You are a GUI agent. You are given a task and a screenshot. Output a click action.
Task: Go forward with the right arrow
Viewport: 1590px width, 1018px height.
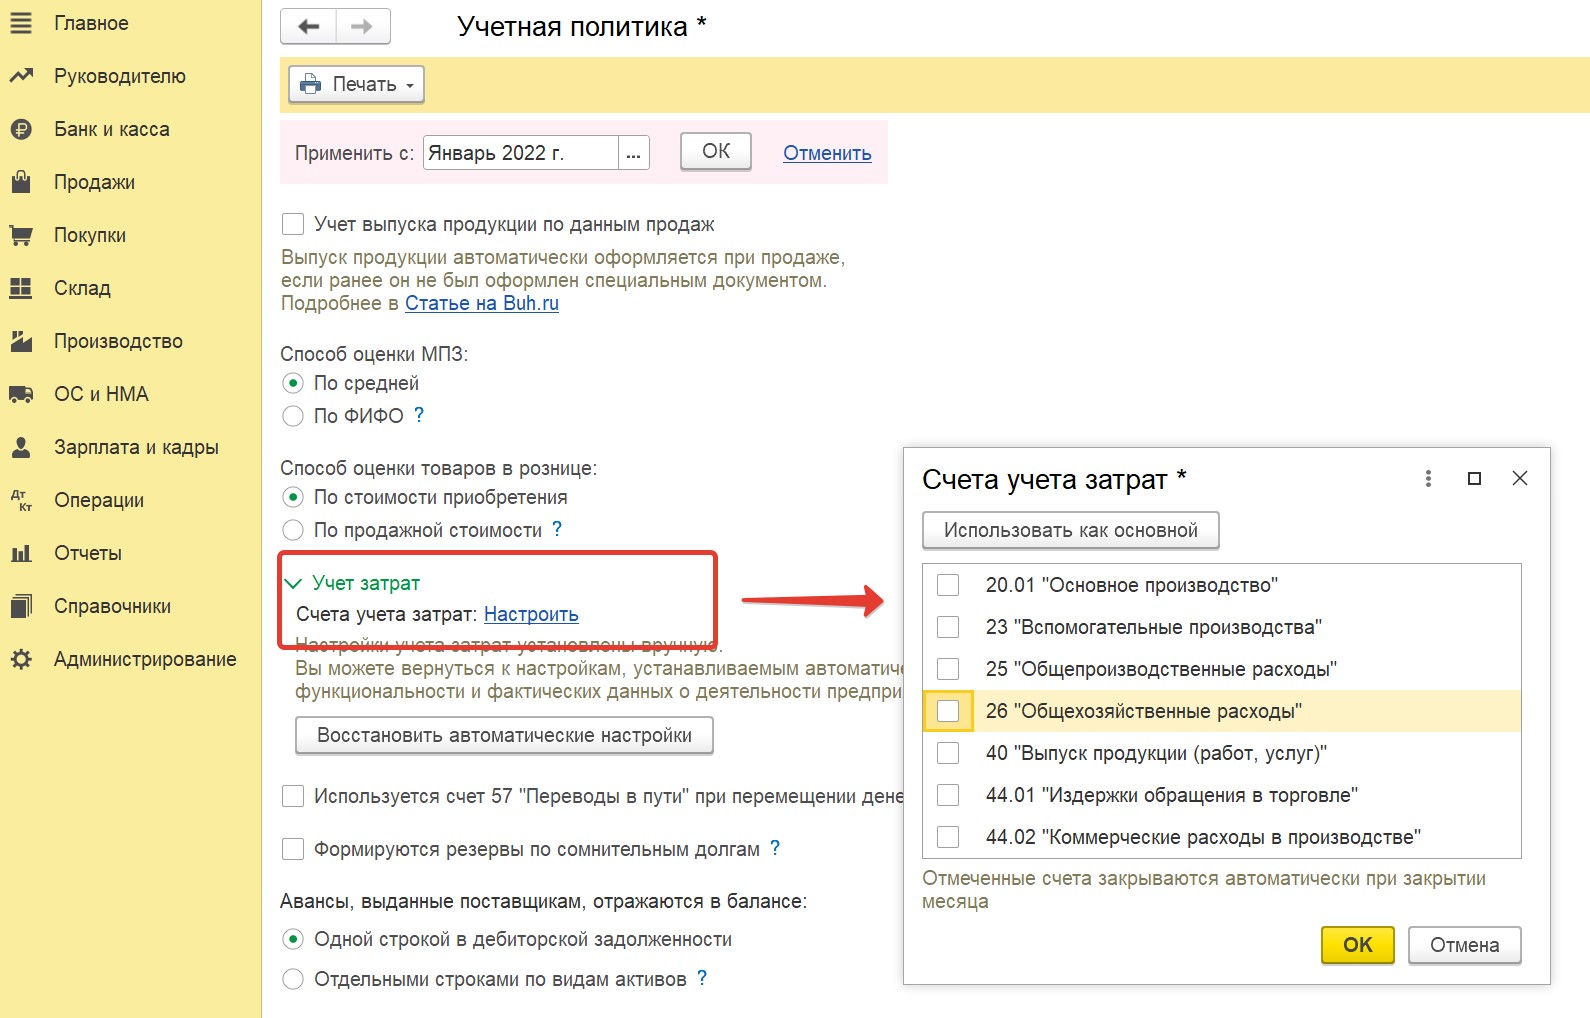(363, 27)
